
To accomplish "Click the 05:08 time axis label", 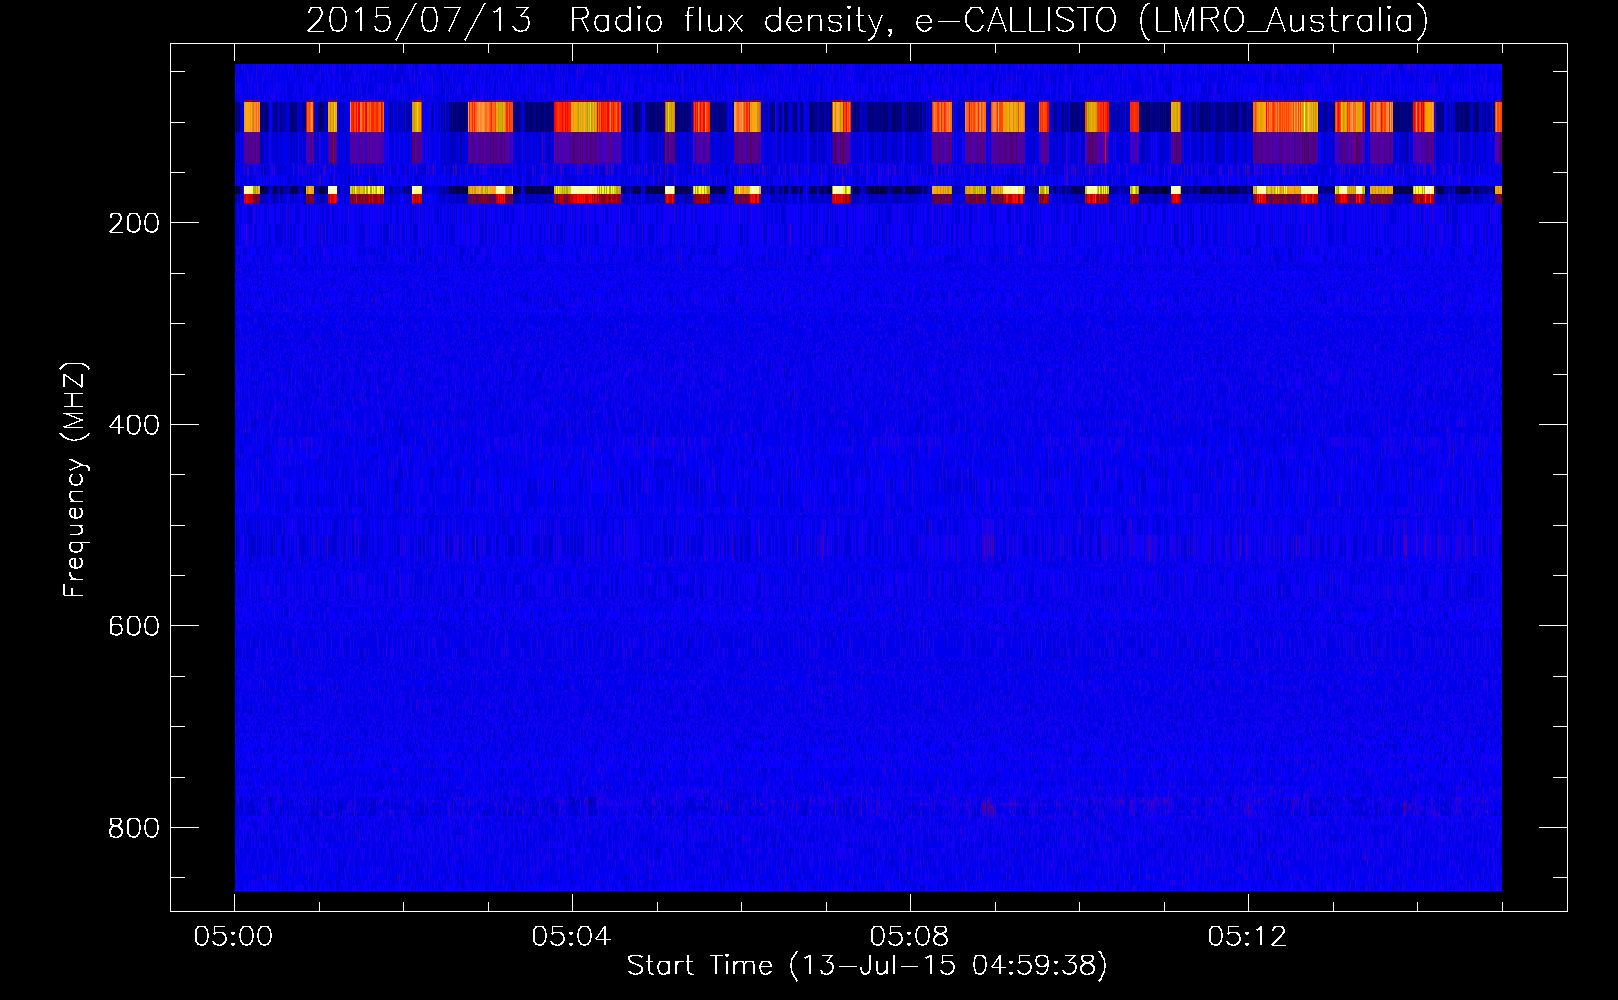I will coord(909,936).
